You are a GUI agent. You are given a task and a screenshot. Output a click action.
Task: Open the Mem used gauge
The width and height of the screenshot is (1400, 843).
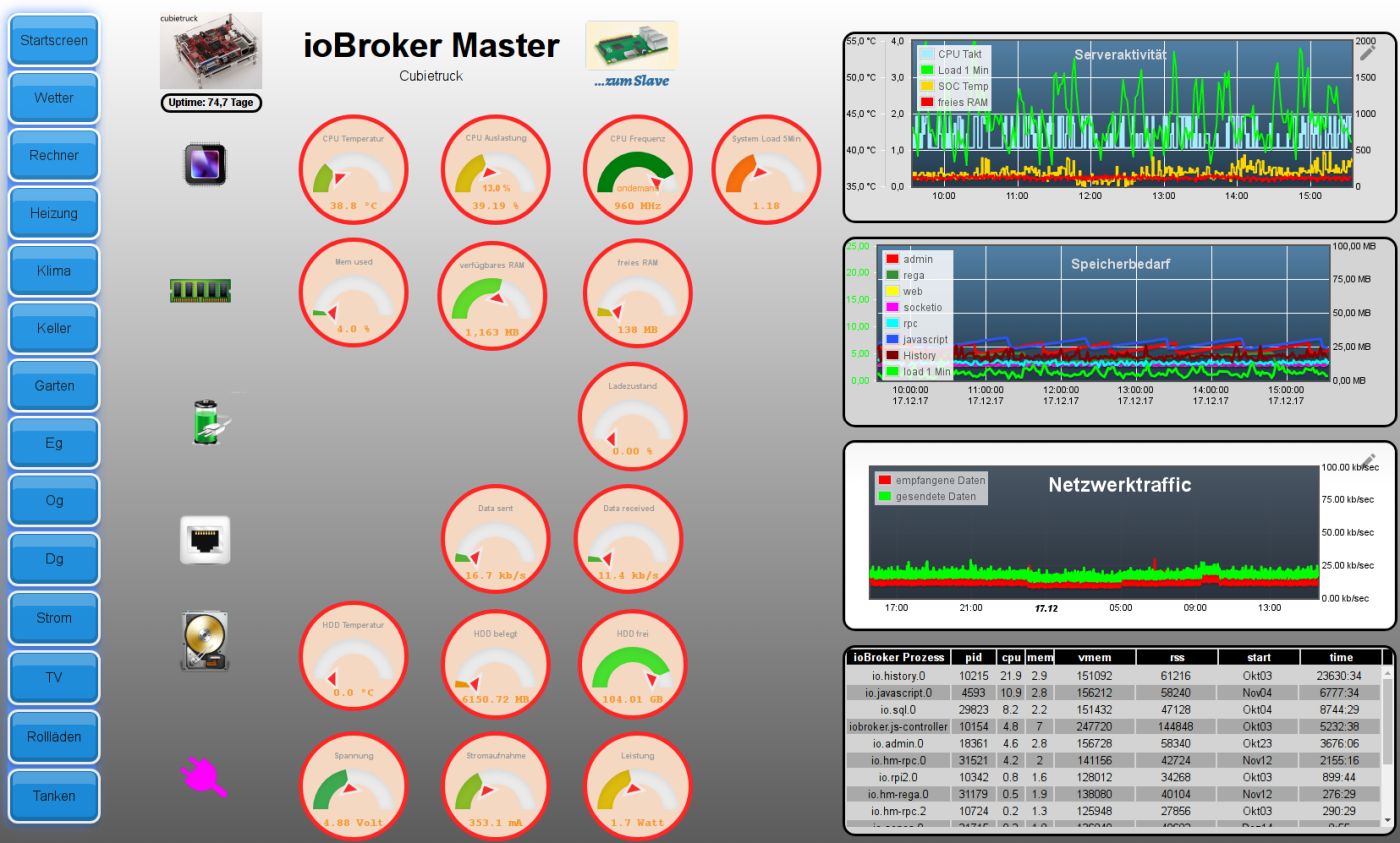(x=354, y=293)
